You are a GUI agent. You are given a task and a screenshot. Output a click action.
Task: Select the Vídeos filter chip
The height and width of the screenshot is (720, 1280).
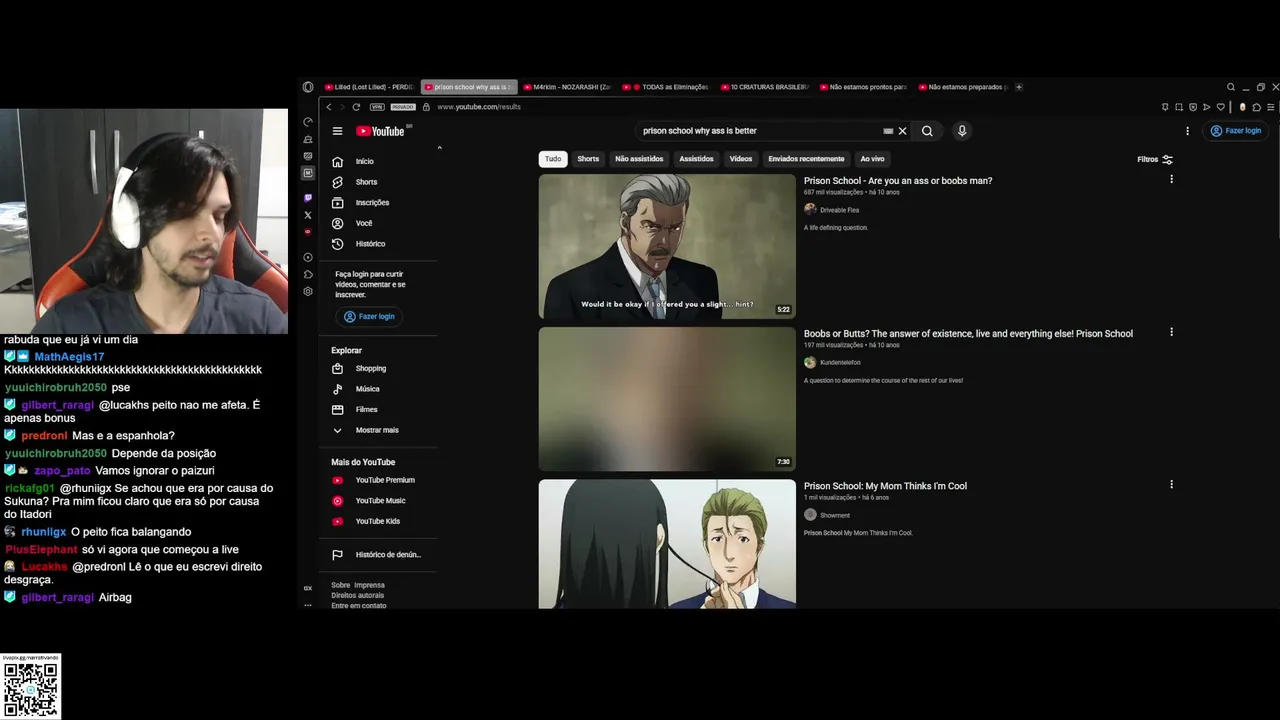(x=741, y=159)
